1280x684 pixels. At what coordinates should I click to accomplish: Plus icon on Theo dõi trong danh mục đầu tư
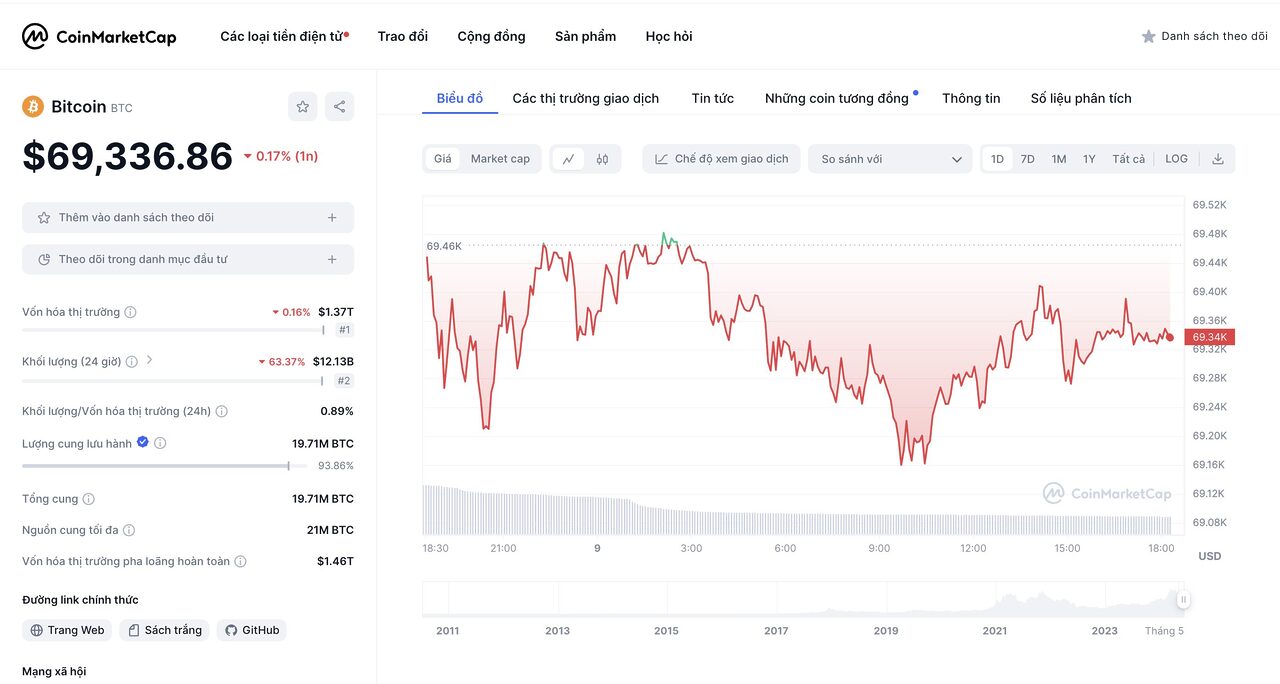click(332, 259)
